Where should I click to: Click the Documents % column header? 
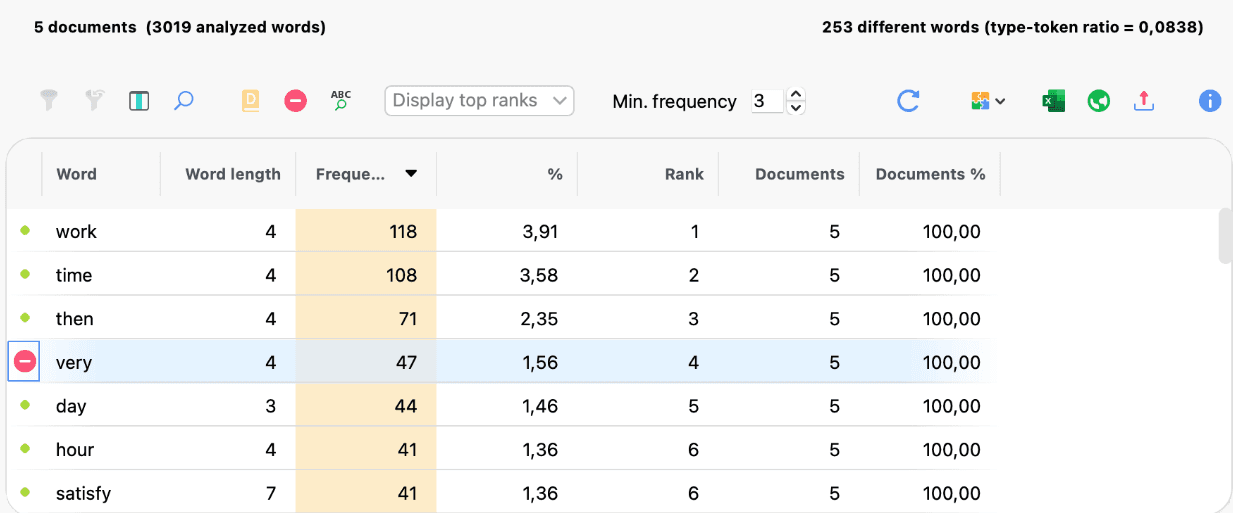click(x=930, y=174)
